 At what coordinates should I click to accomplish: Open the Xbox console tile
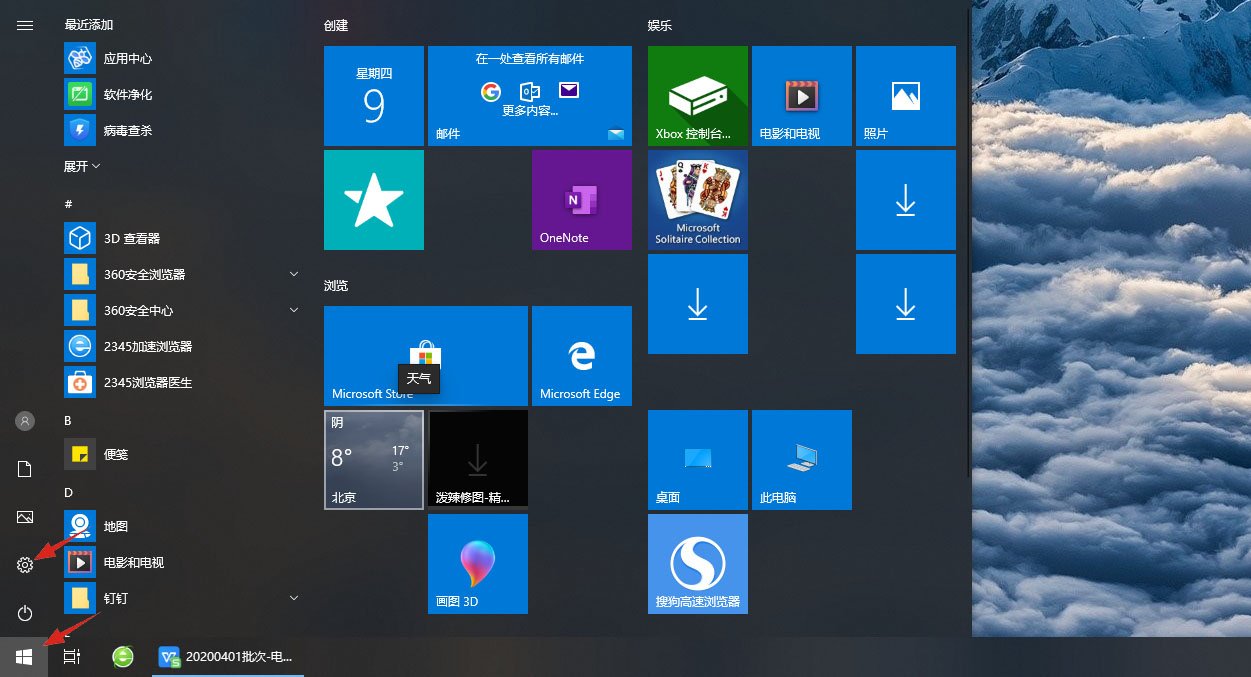(x=697, y=96)
